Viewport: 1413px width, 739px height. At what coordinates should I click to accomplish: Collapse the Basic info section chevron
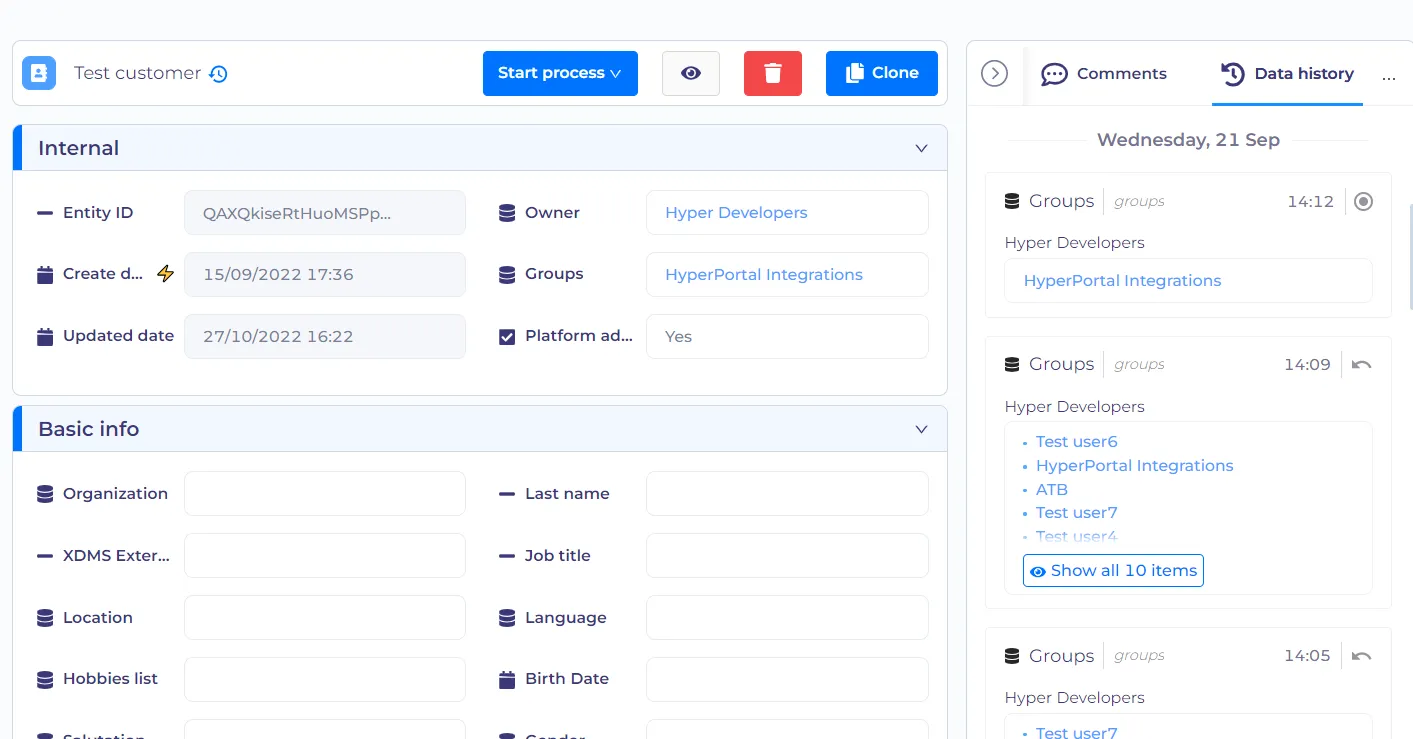point(922,429)
